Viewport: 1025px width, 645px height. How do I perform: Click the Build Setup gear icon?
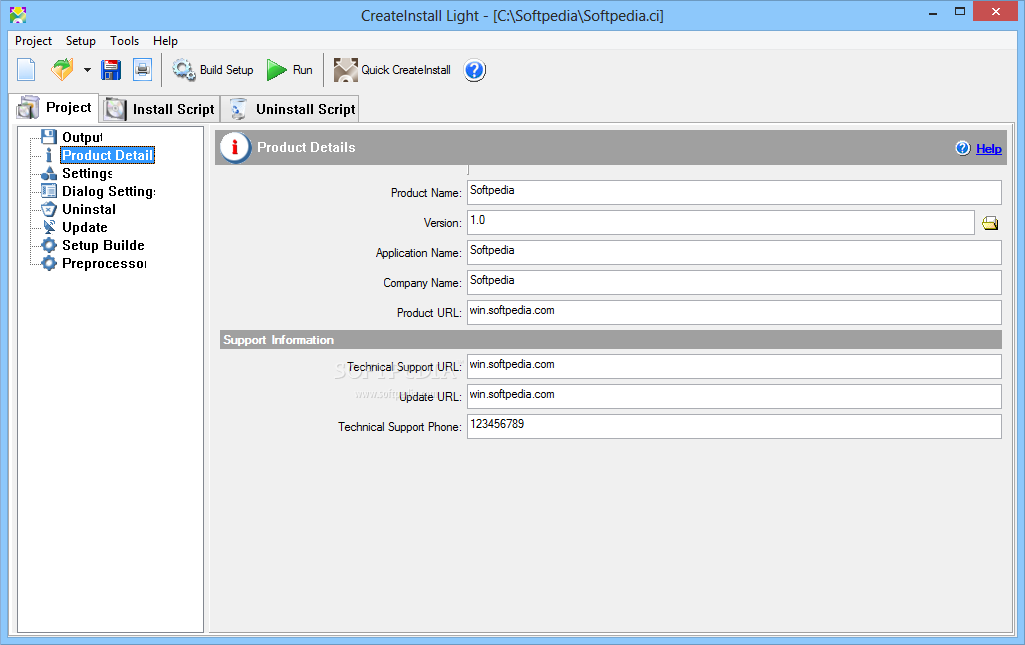click(184, 70)
